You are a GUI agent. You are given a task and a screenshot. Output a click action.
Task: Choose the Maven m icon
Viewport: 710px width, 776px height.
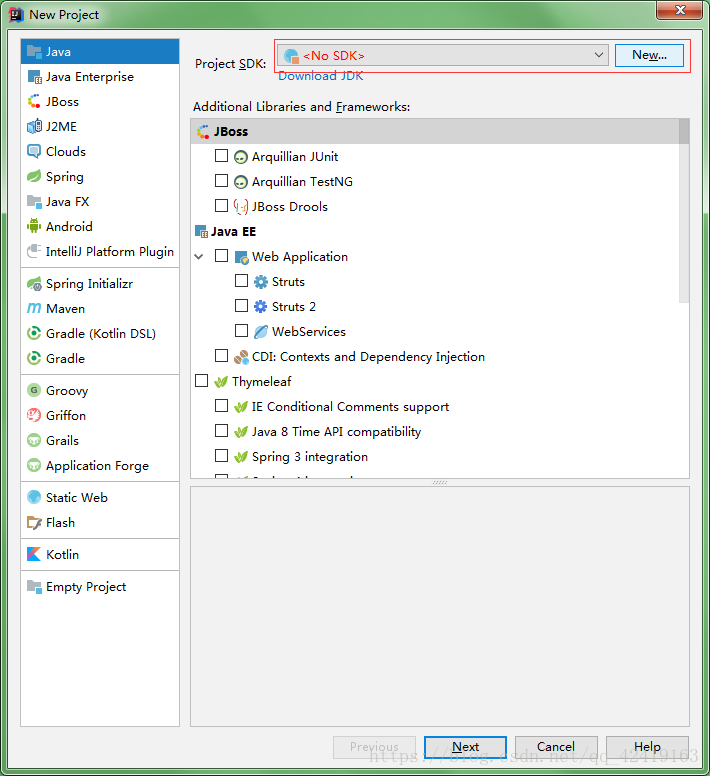pos(34,308)
